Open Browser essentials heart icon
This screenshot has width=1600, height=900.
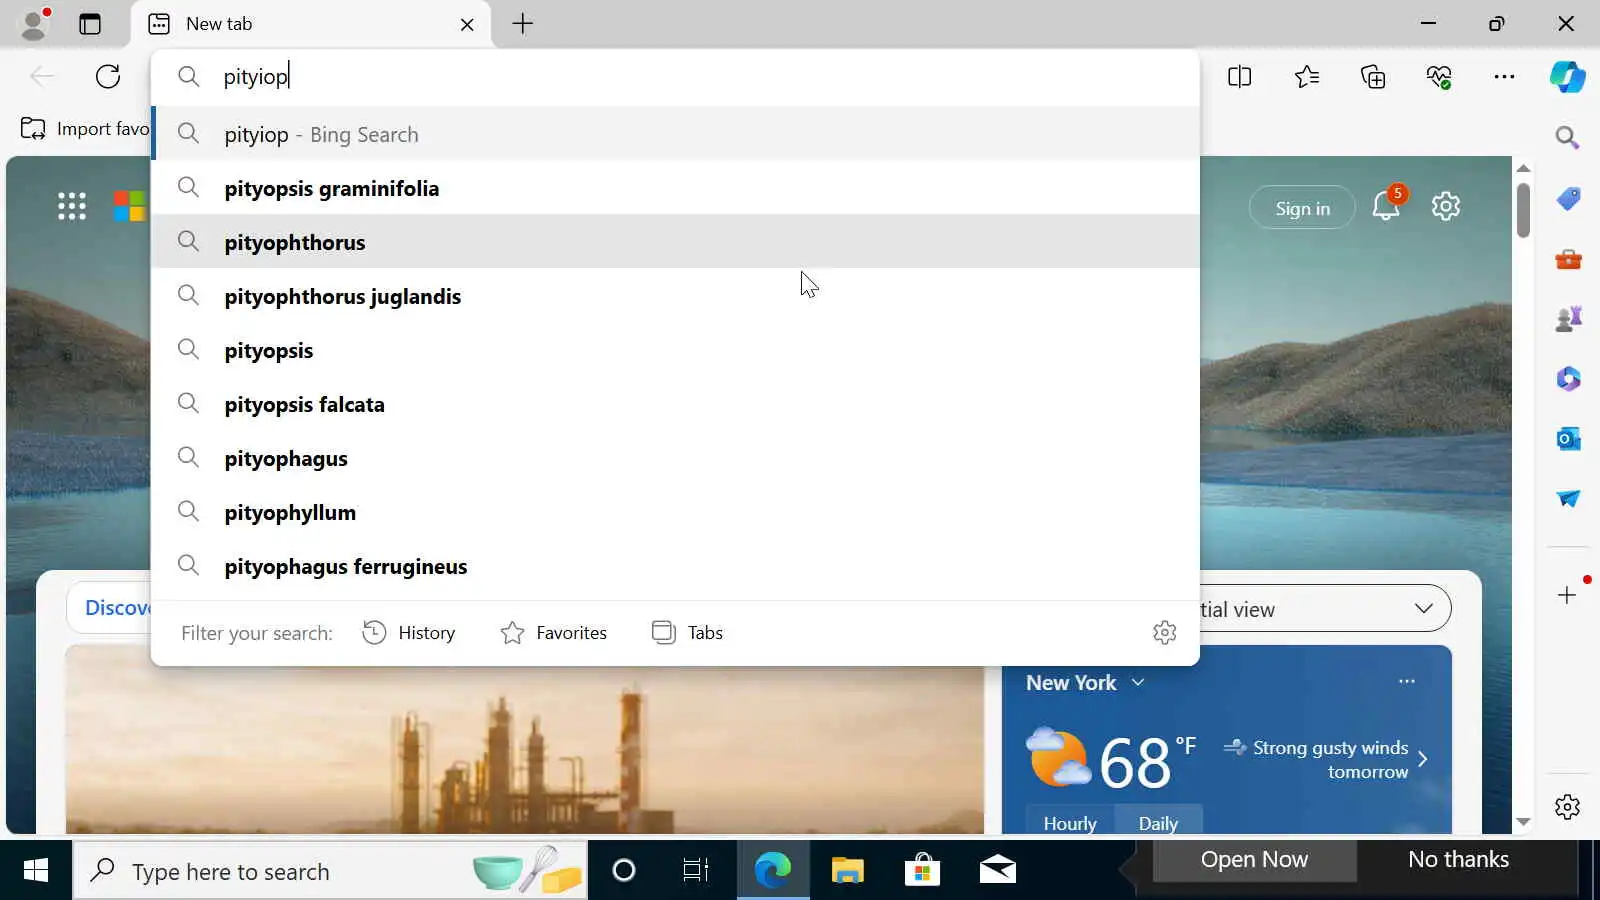(x=1439, y=76)
